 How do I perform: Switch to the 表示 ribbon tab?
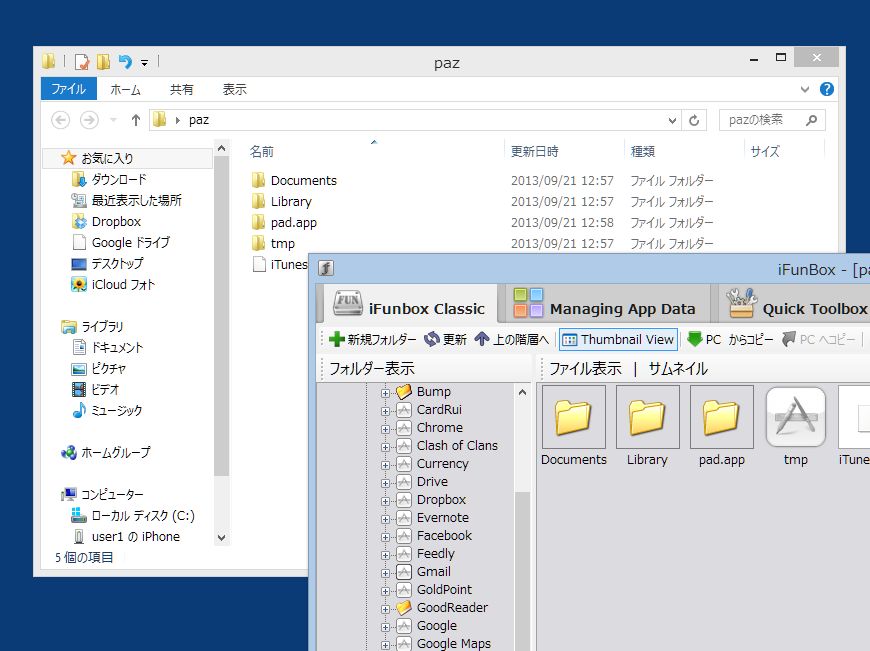point(234,89)
